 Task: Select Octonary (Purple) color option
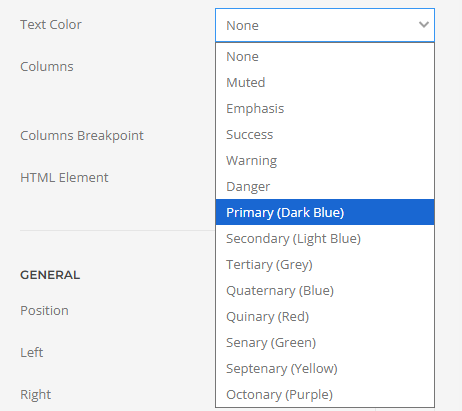pyautogui.click(x=325, y=395)
